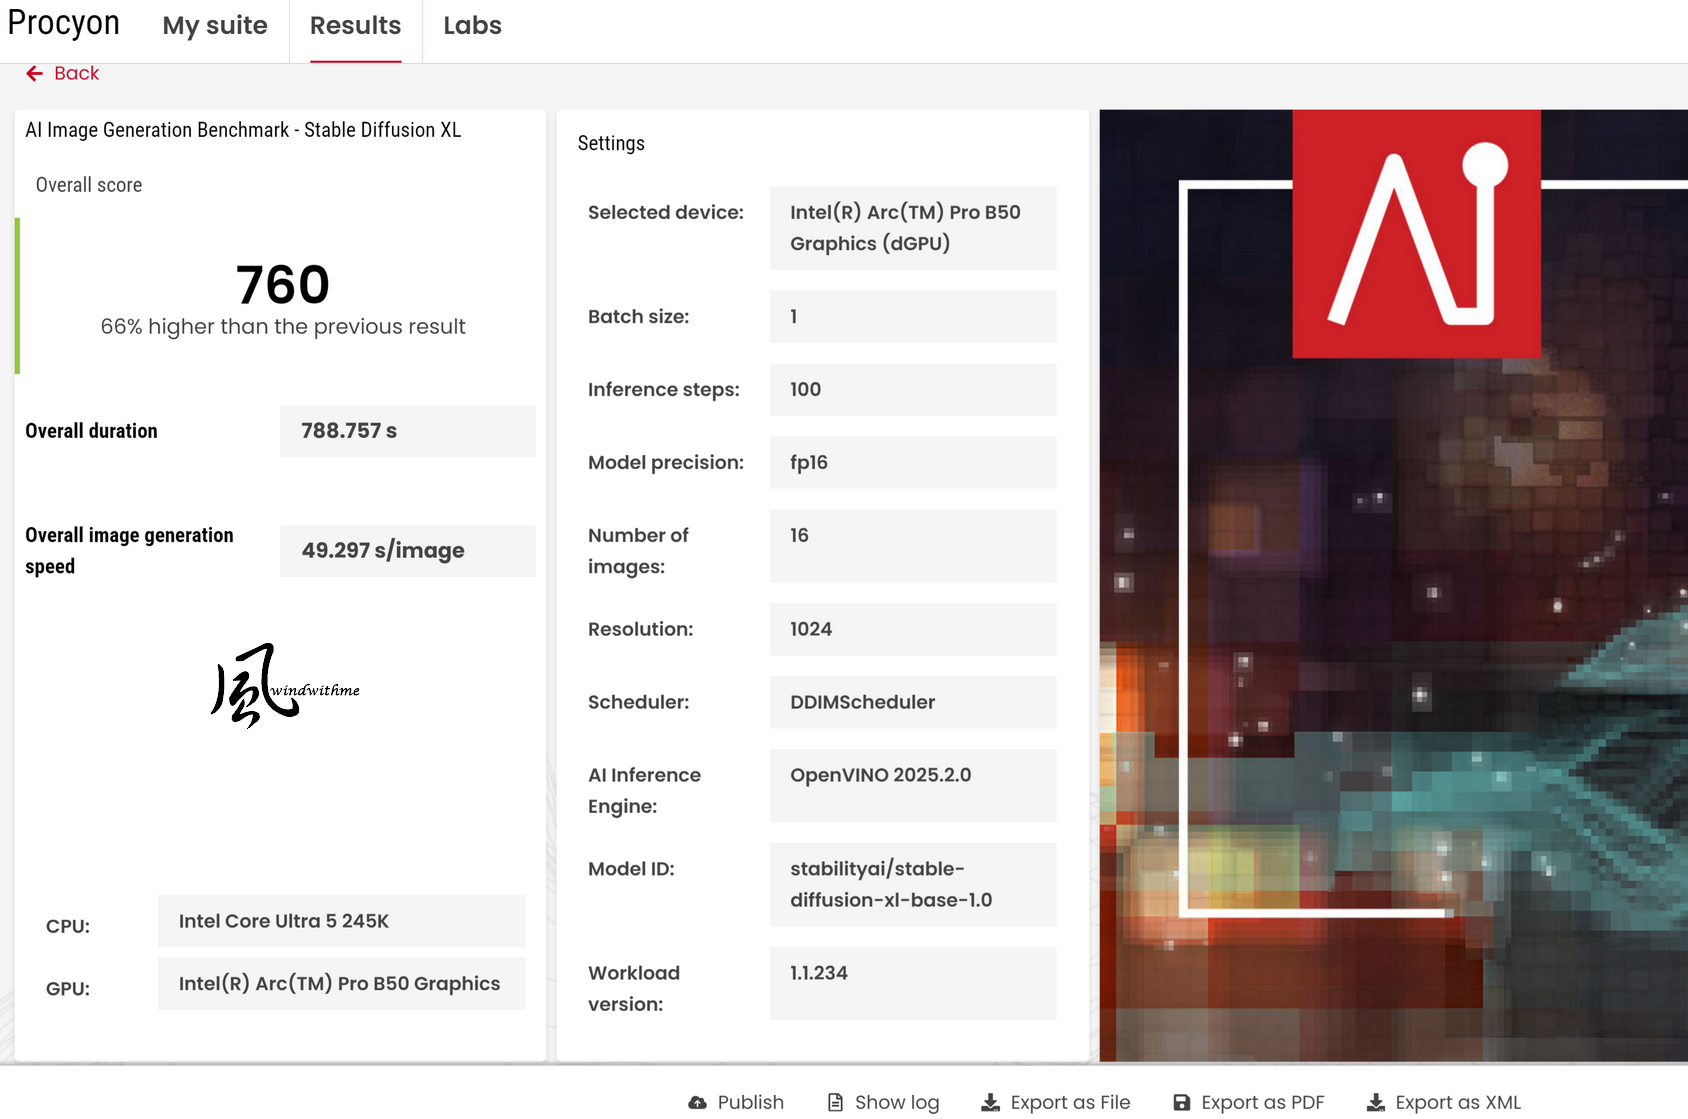Click the Selected device value field
1688x1119 pixels.
(912, 228)
